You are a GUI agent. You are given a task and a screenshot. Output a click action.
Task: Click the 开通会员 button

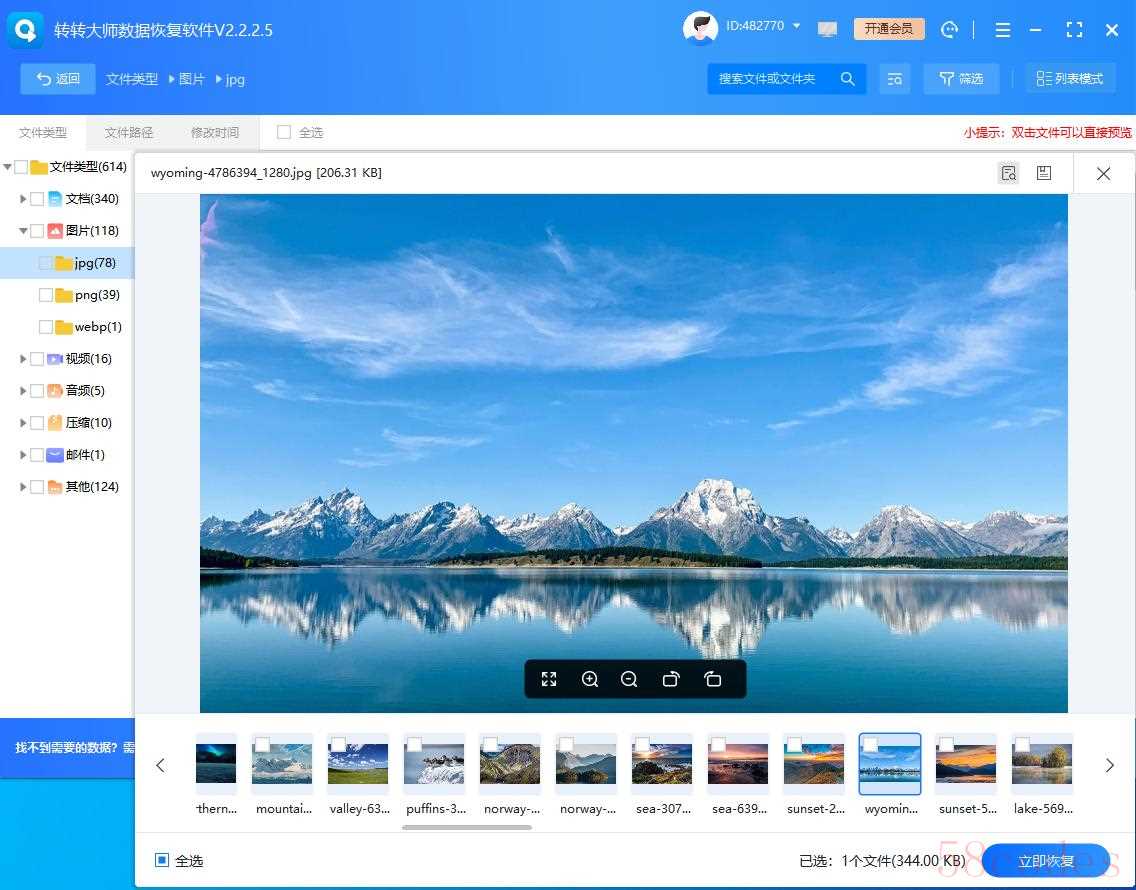[x=889, y=29]
